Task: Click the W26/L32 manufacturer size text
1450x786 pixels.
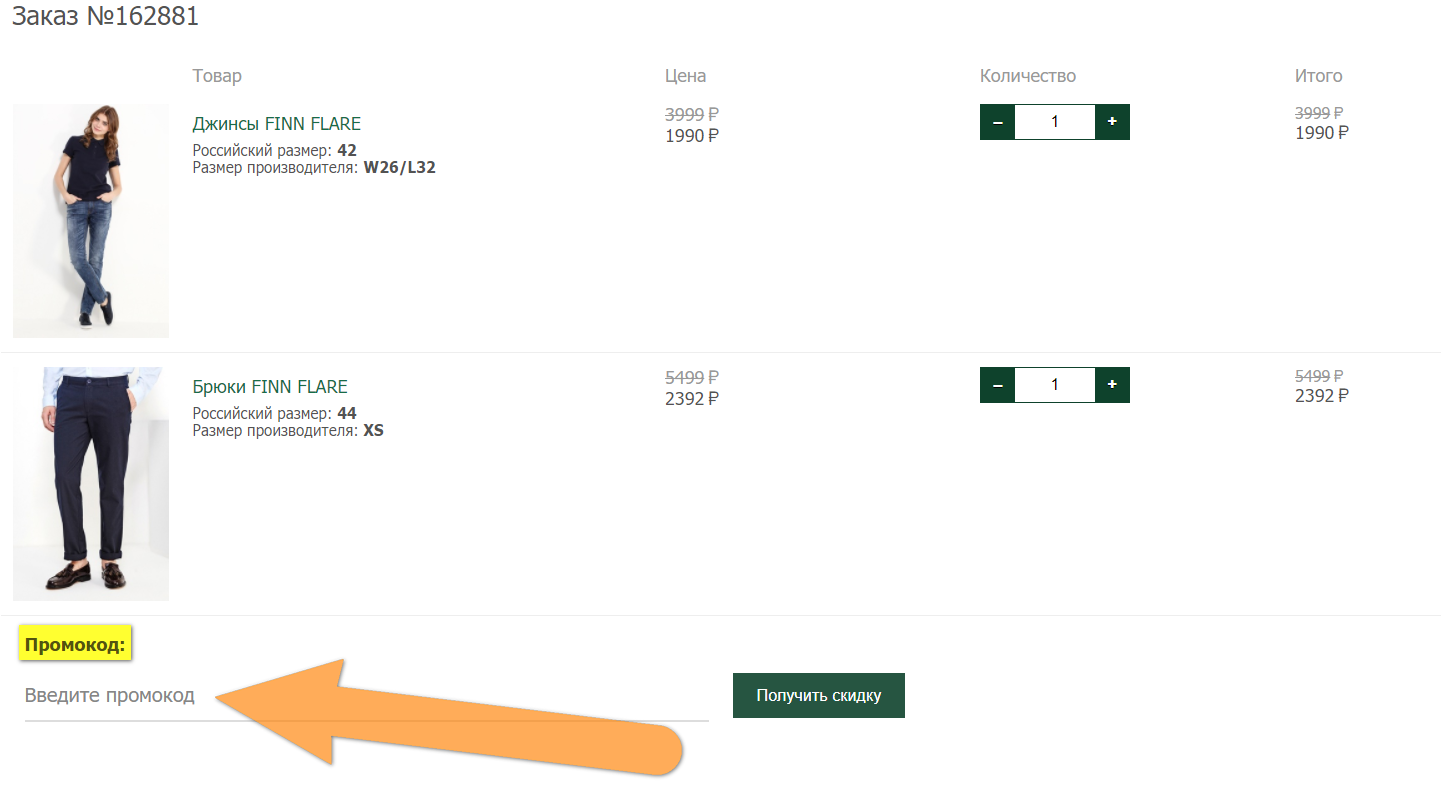Action: [x=399, y=168]
